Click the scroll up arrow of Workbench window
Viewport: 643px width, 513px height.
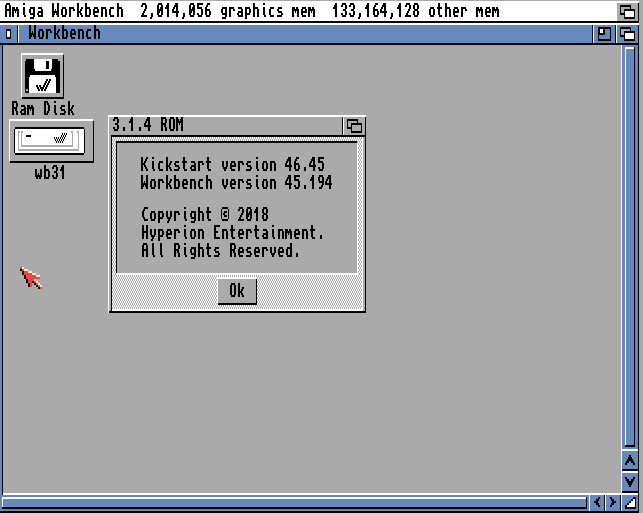click(x=630, y=461)
